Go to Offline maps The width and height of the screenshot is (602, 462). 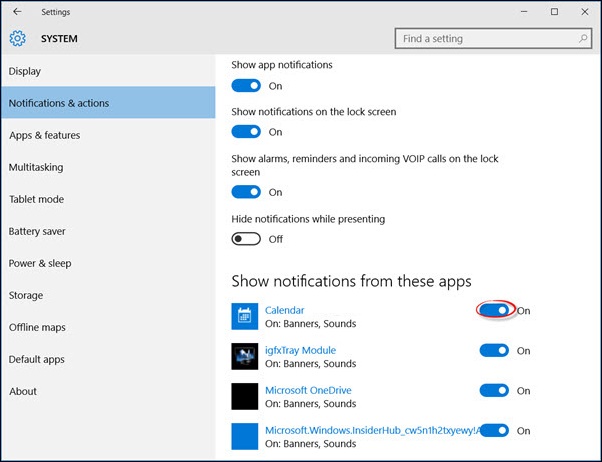[108, 327]
